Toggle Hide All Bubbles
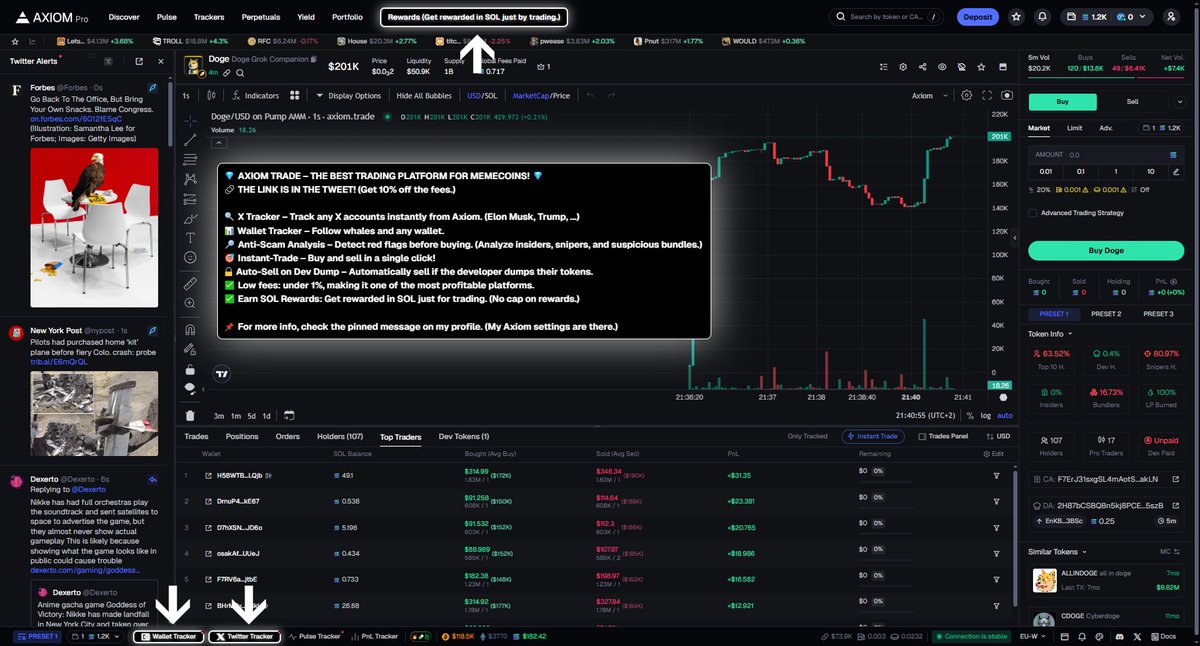The height and width of the screenshot is (646, 1200). (x=425, y=95)
